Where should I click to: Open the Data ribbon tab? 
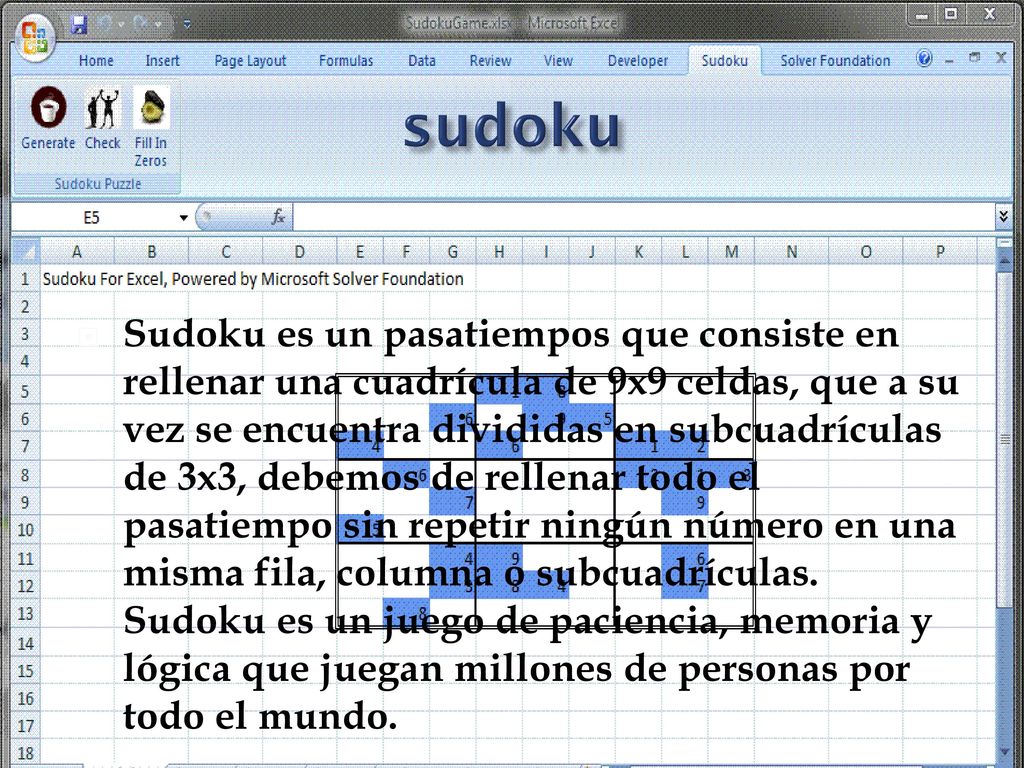pos(421,61)
